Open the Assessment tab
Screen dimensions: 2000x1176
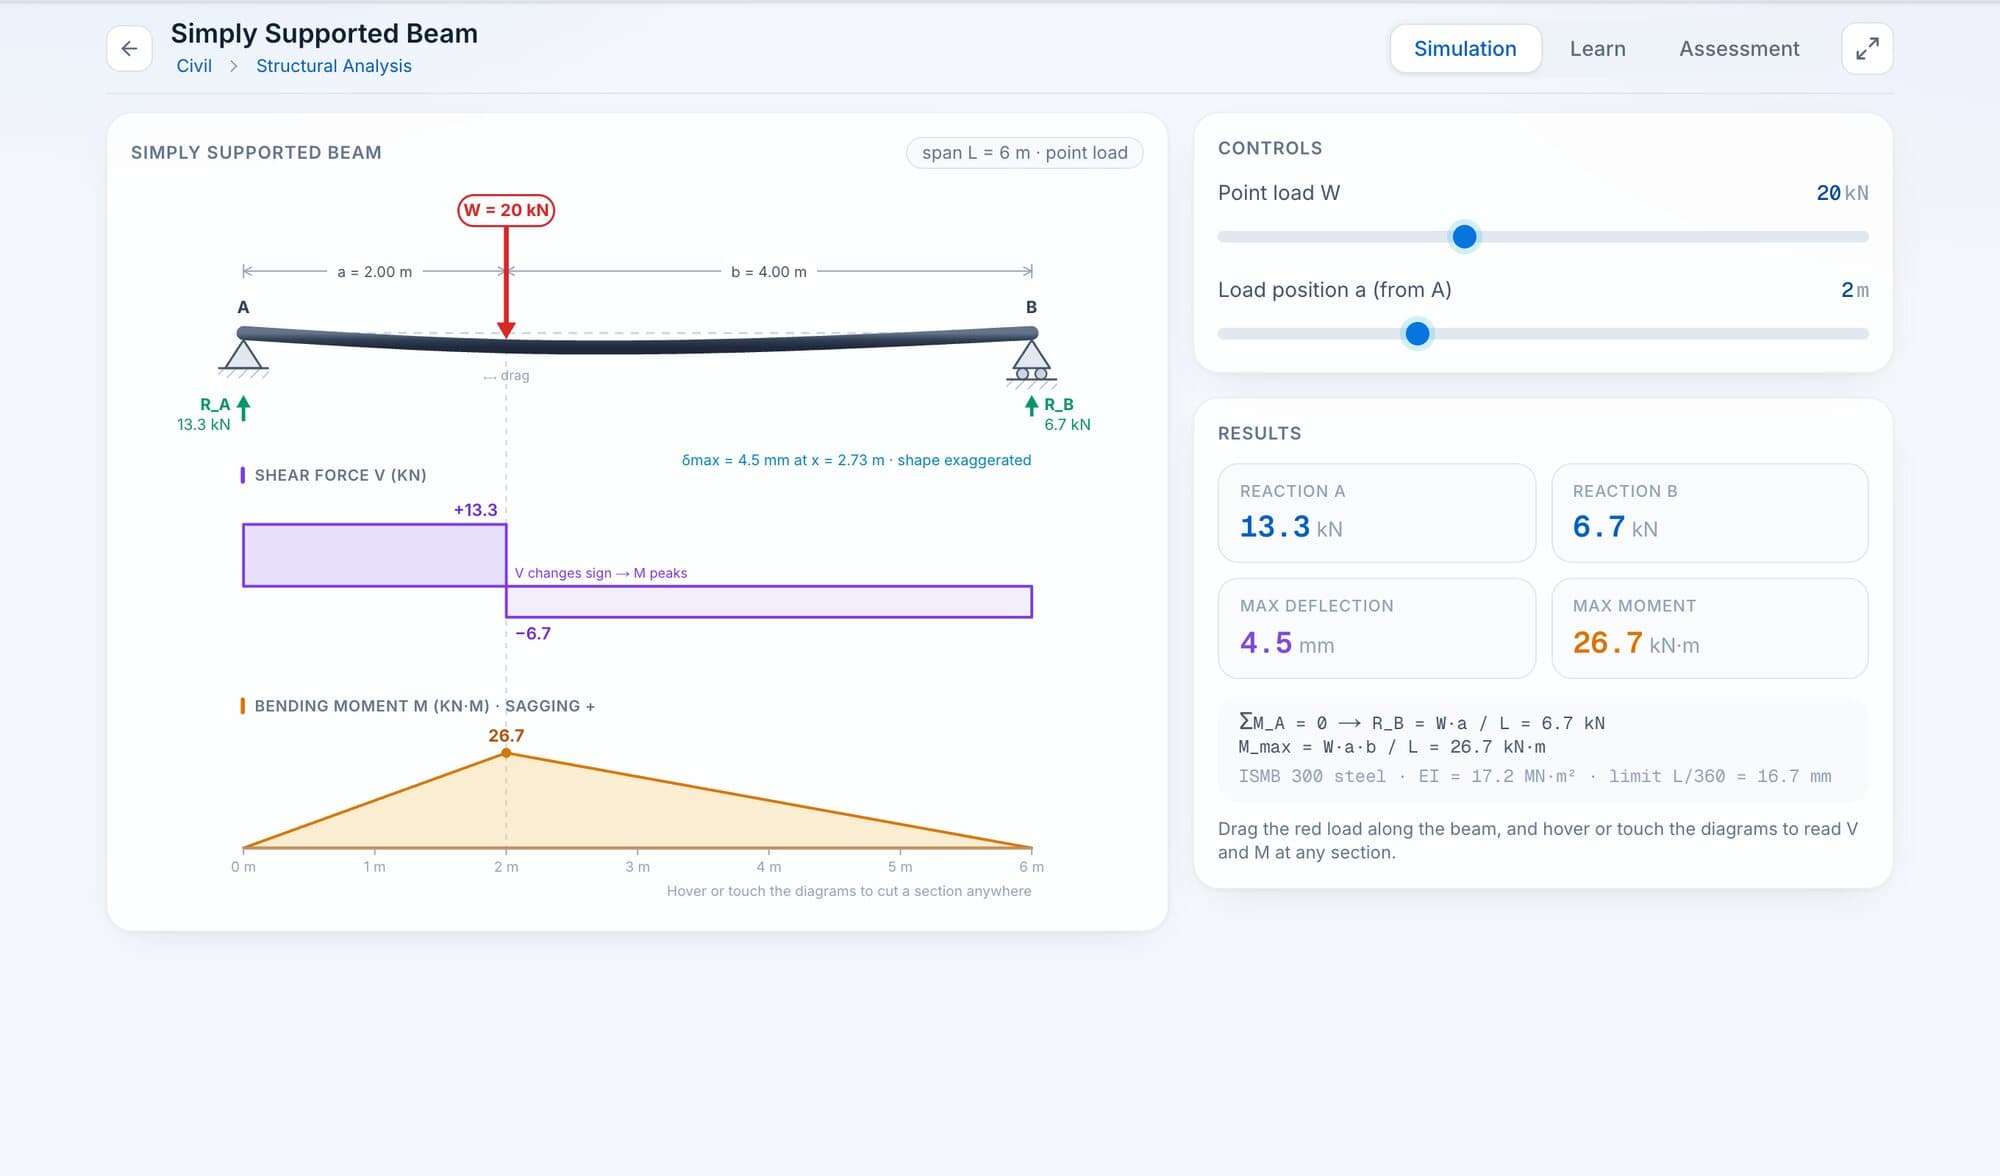[x=1739, y=48]
